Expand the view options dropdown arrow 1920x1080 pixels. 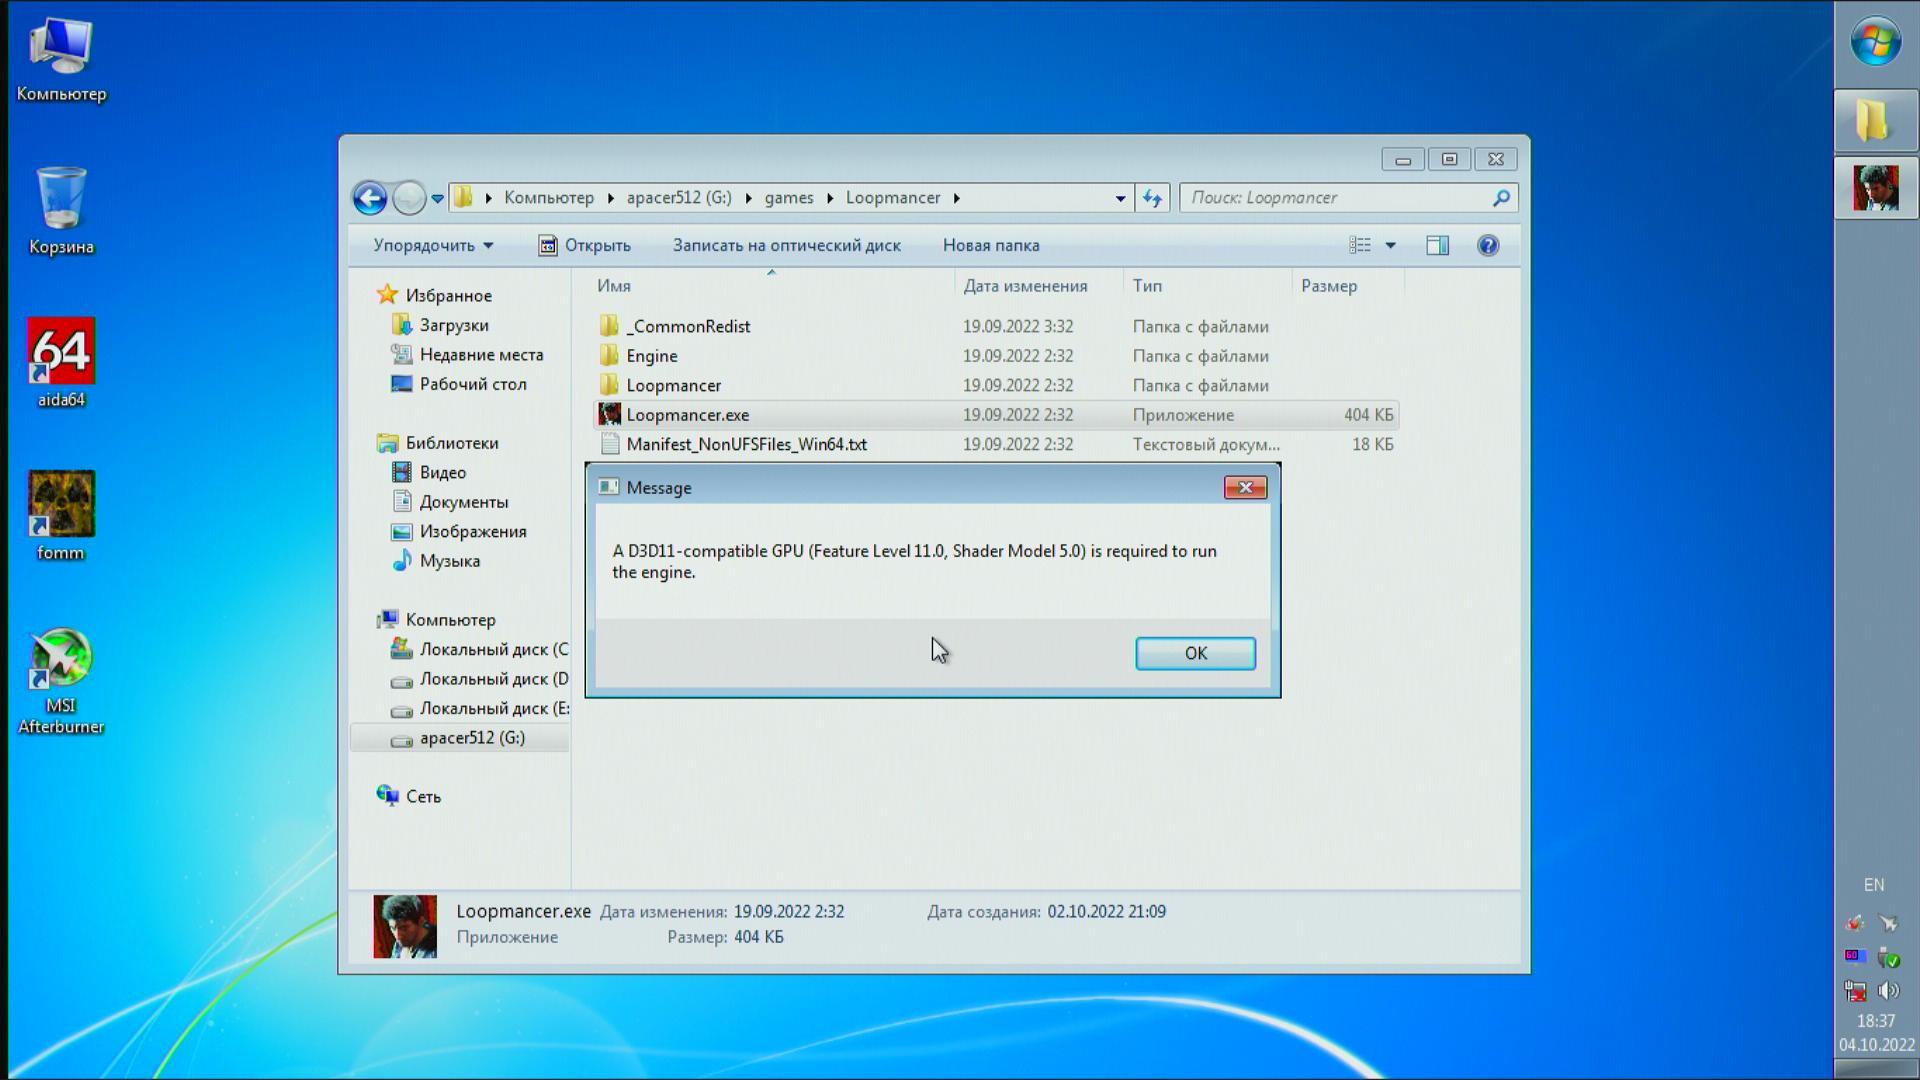[x=1390, y=245]
